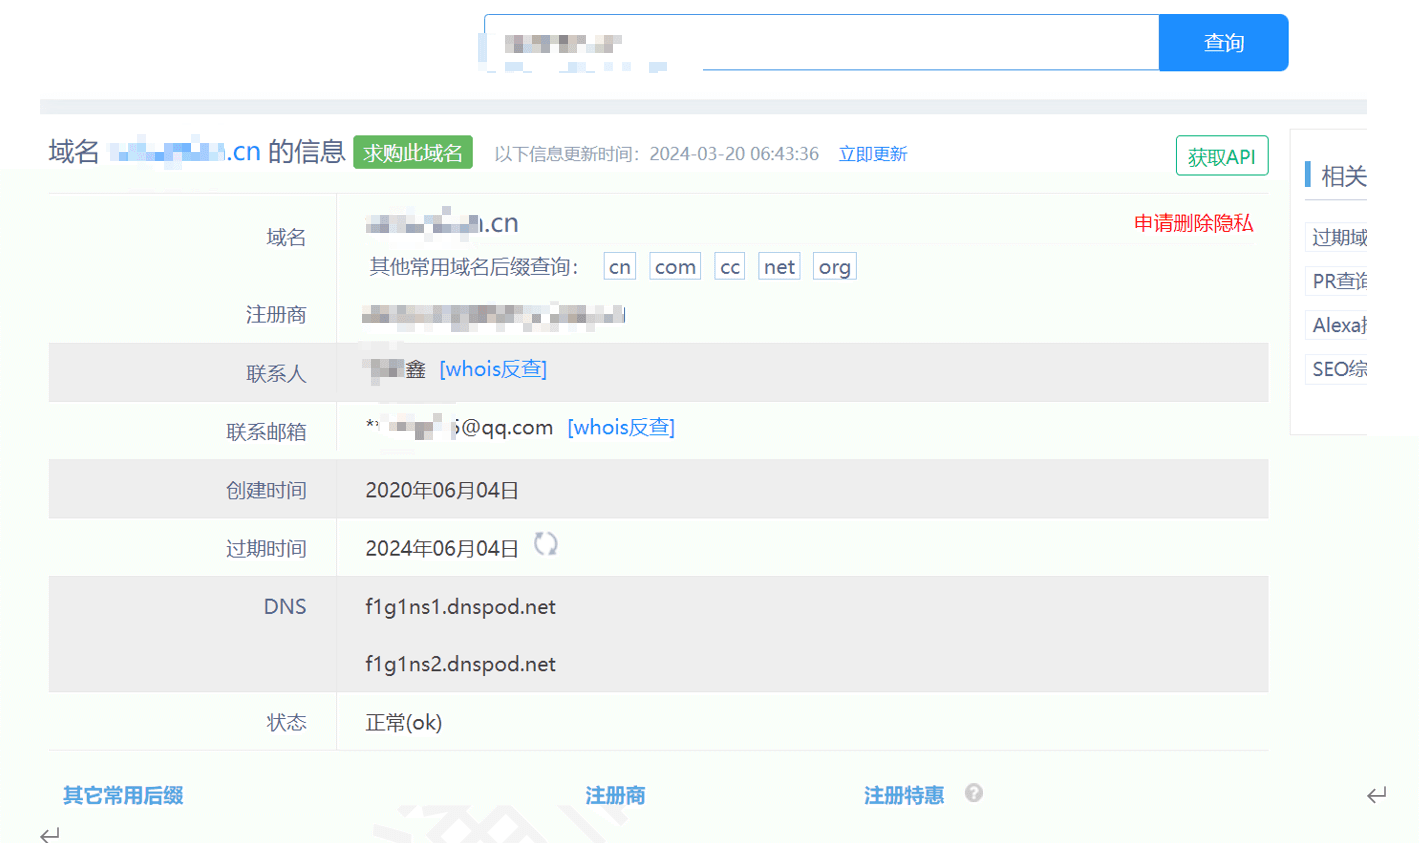Open whois反查 next to the contact name
The width and height of the screenshot is (1419, 843).
[x=493, y=369]
